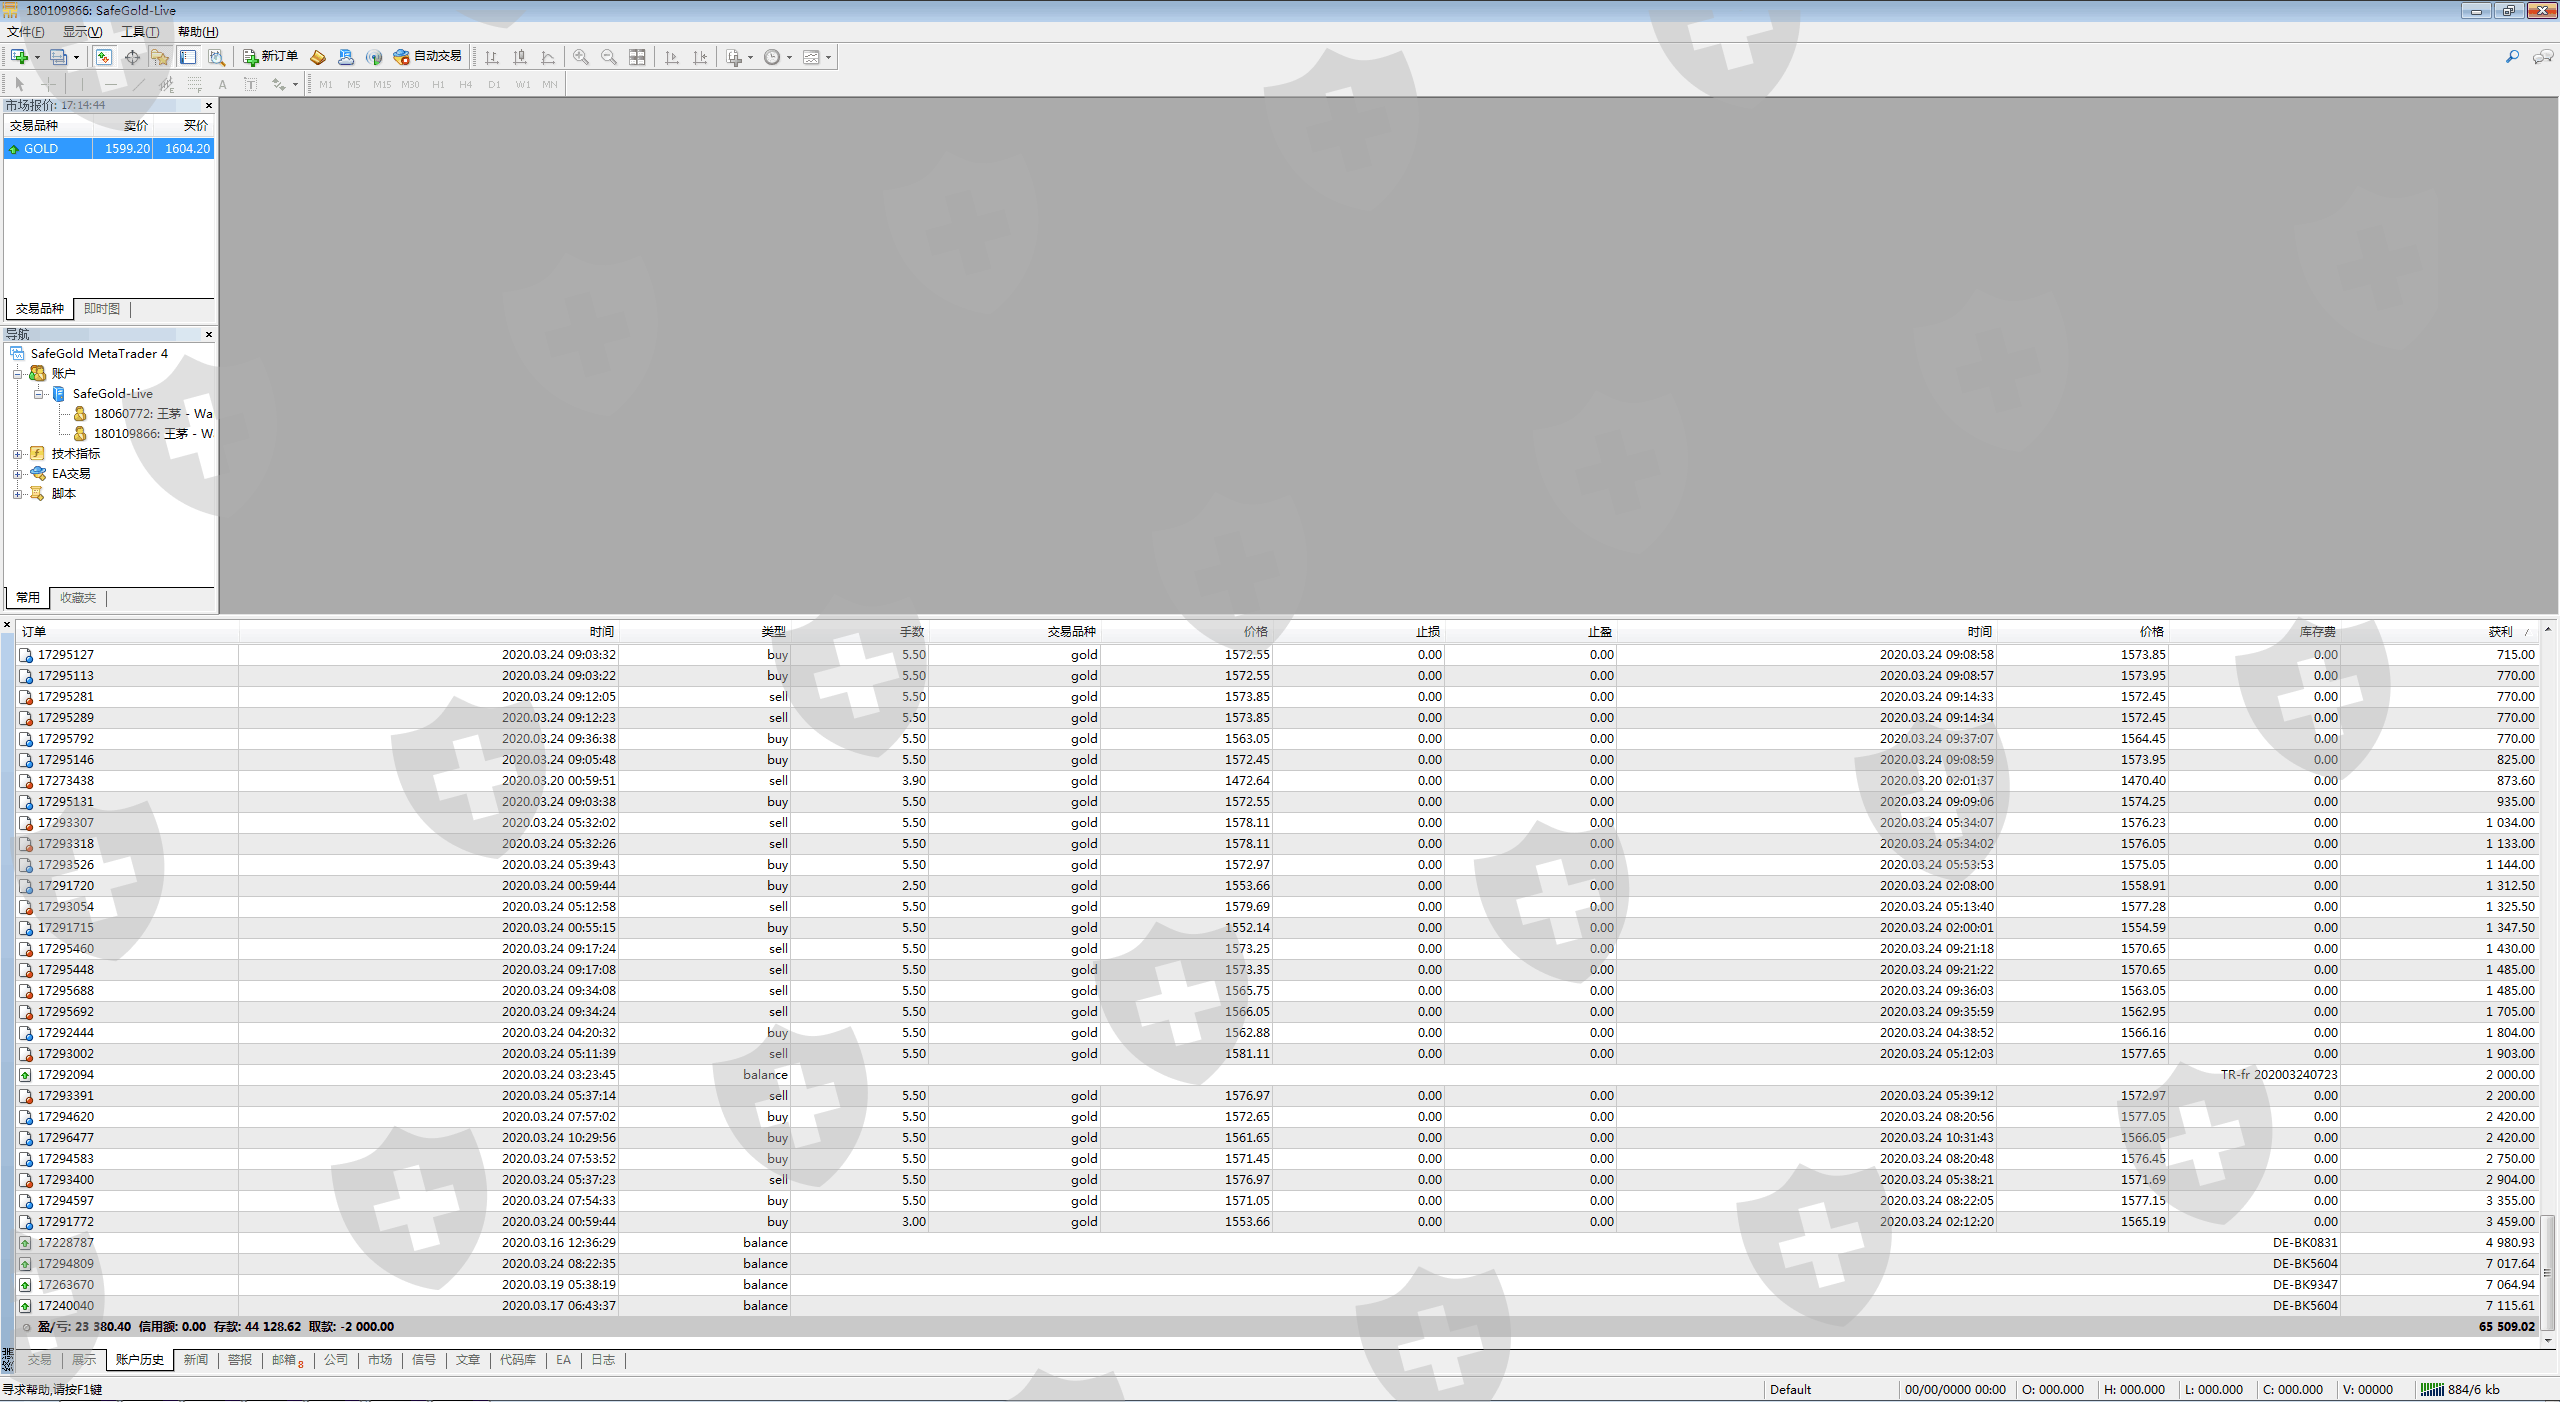Toggle the Navigator panel icon
Image resolution: width=2560 pixels, height=1402 pixels.
160,57
